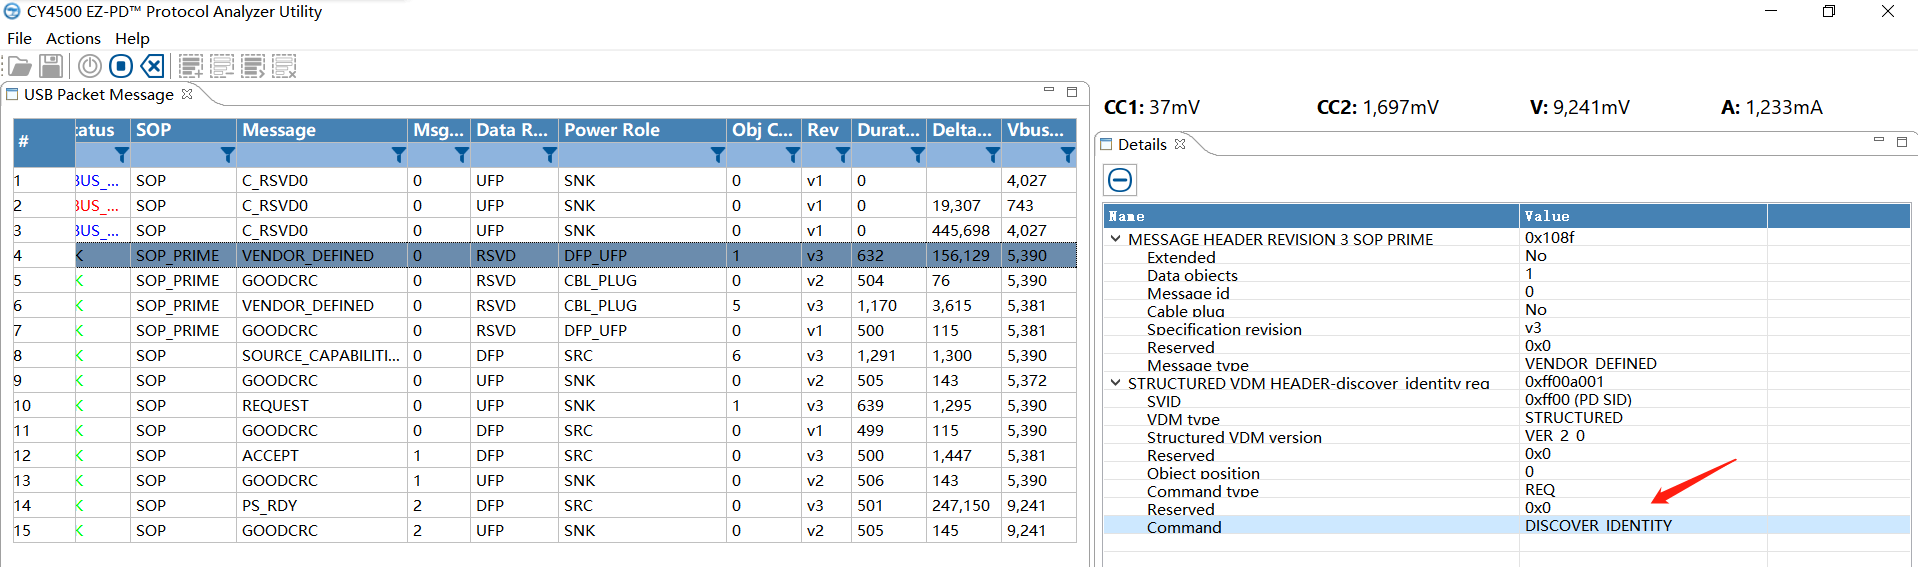Click the save floppy disk toolbar icon
Image resolution: width=1918 pixels, height=567 pixels.
[x=51, y=66]
